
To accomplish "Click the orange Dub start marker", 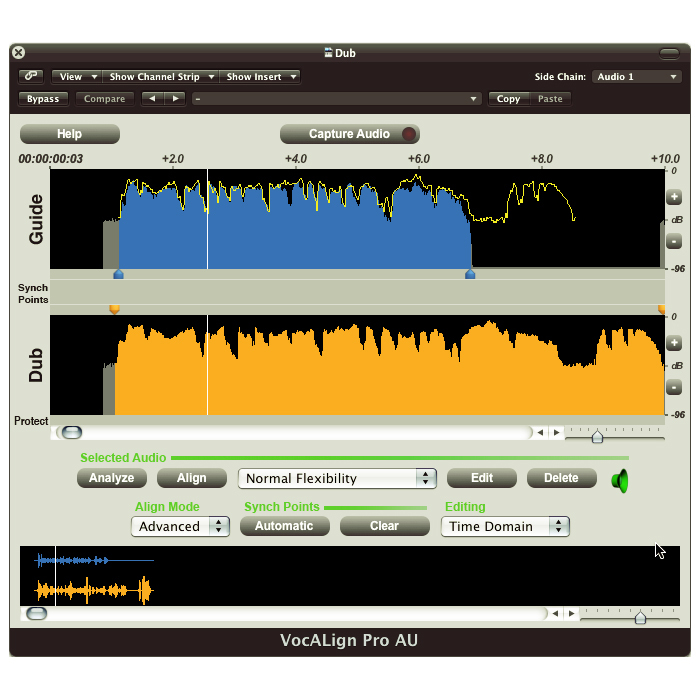I will (114, 309).
